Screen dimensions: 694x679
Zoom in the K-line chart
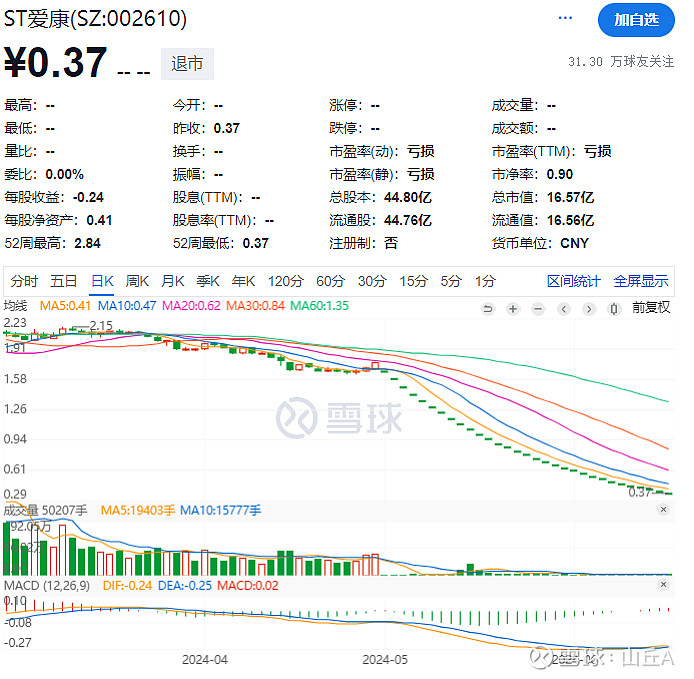tap(513, 309)
